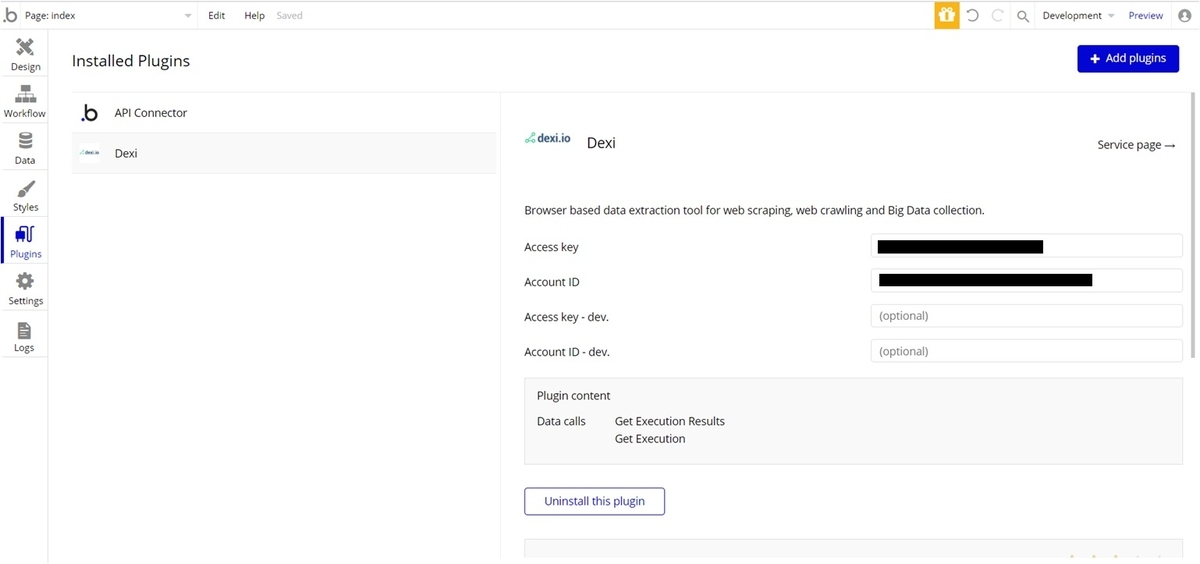This screenshot has width=1200, height=564.
Task: Open the Settings tab in sidebar
Action: pyautogui.click(x=25, y=288)
